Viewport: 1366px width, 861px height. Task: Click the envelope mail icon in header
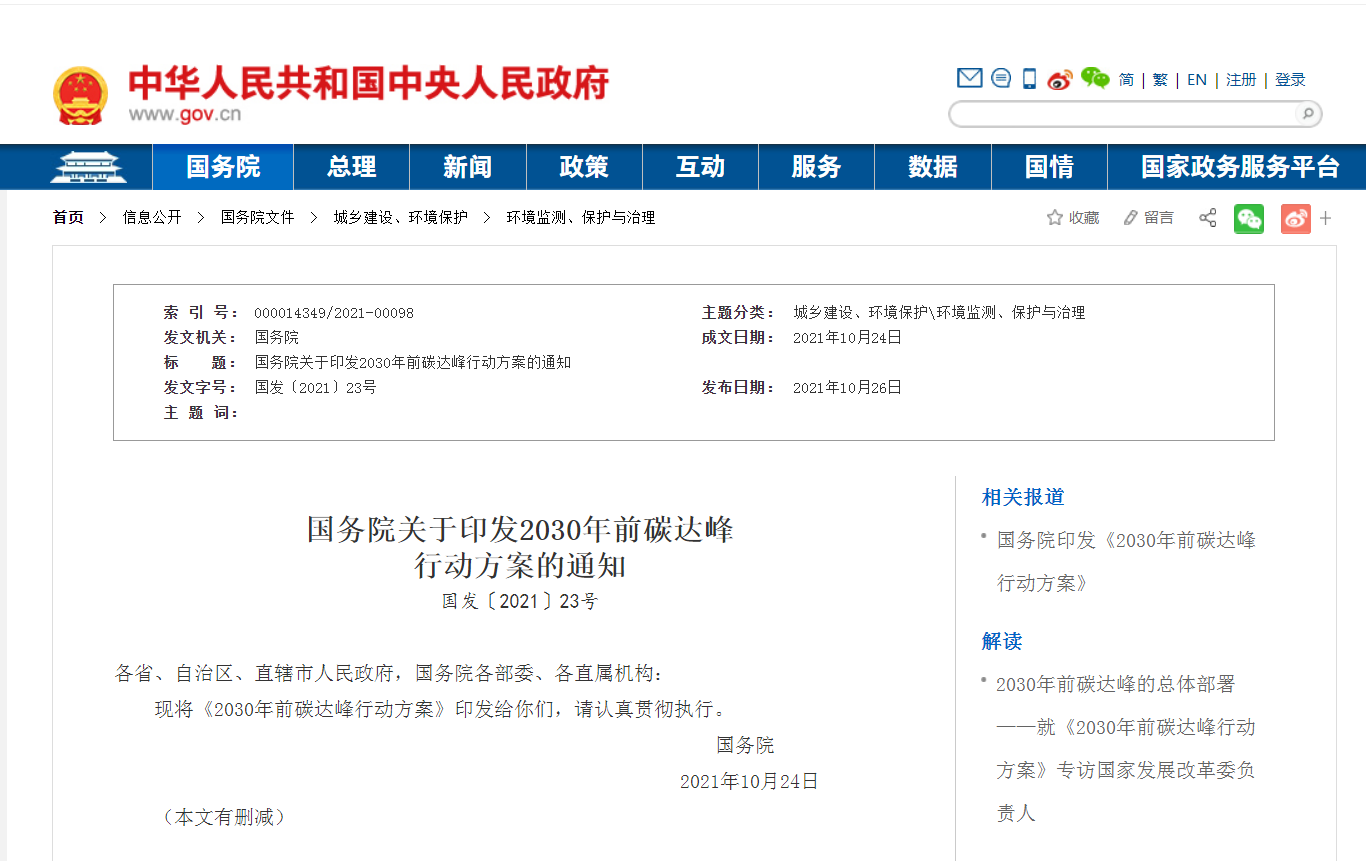coord(969,79)
